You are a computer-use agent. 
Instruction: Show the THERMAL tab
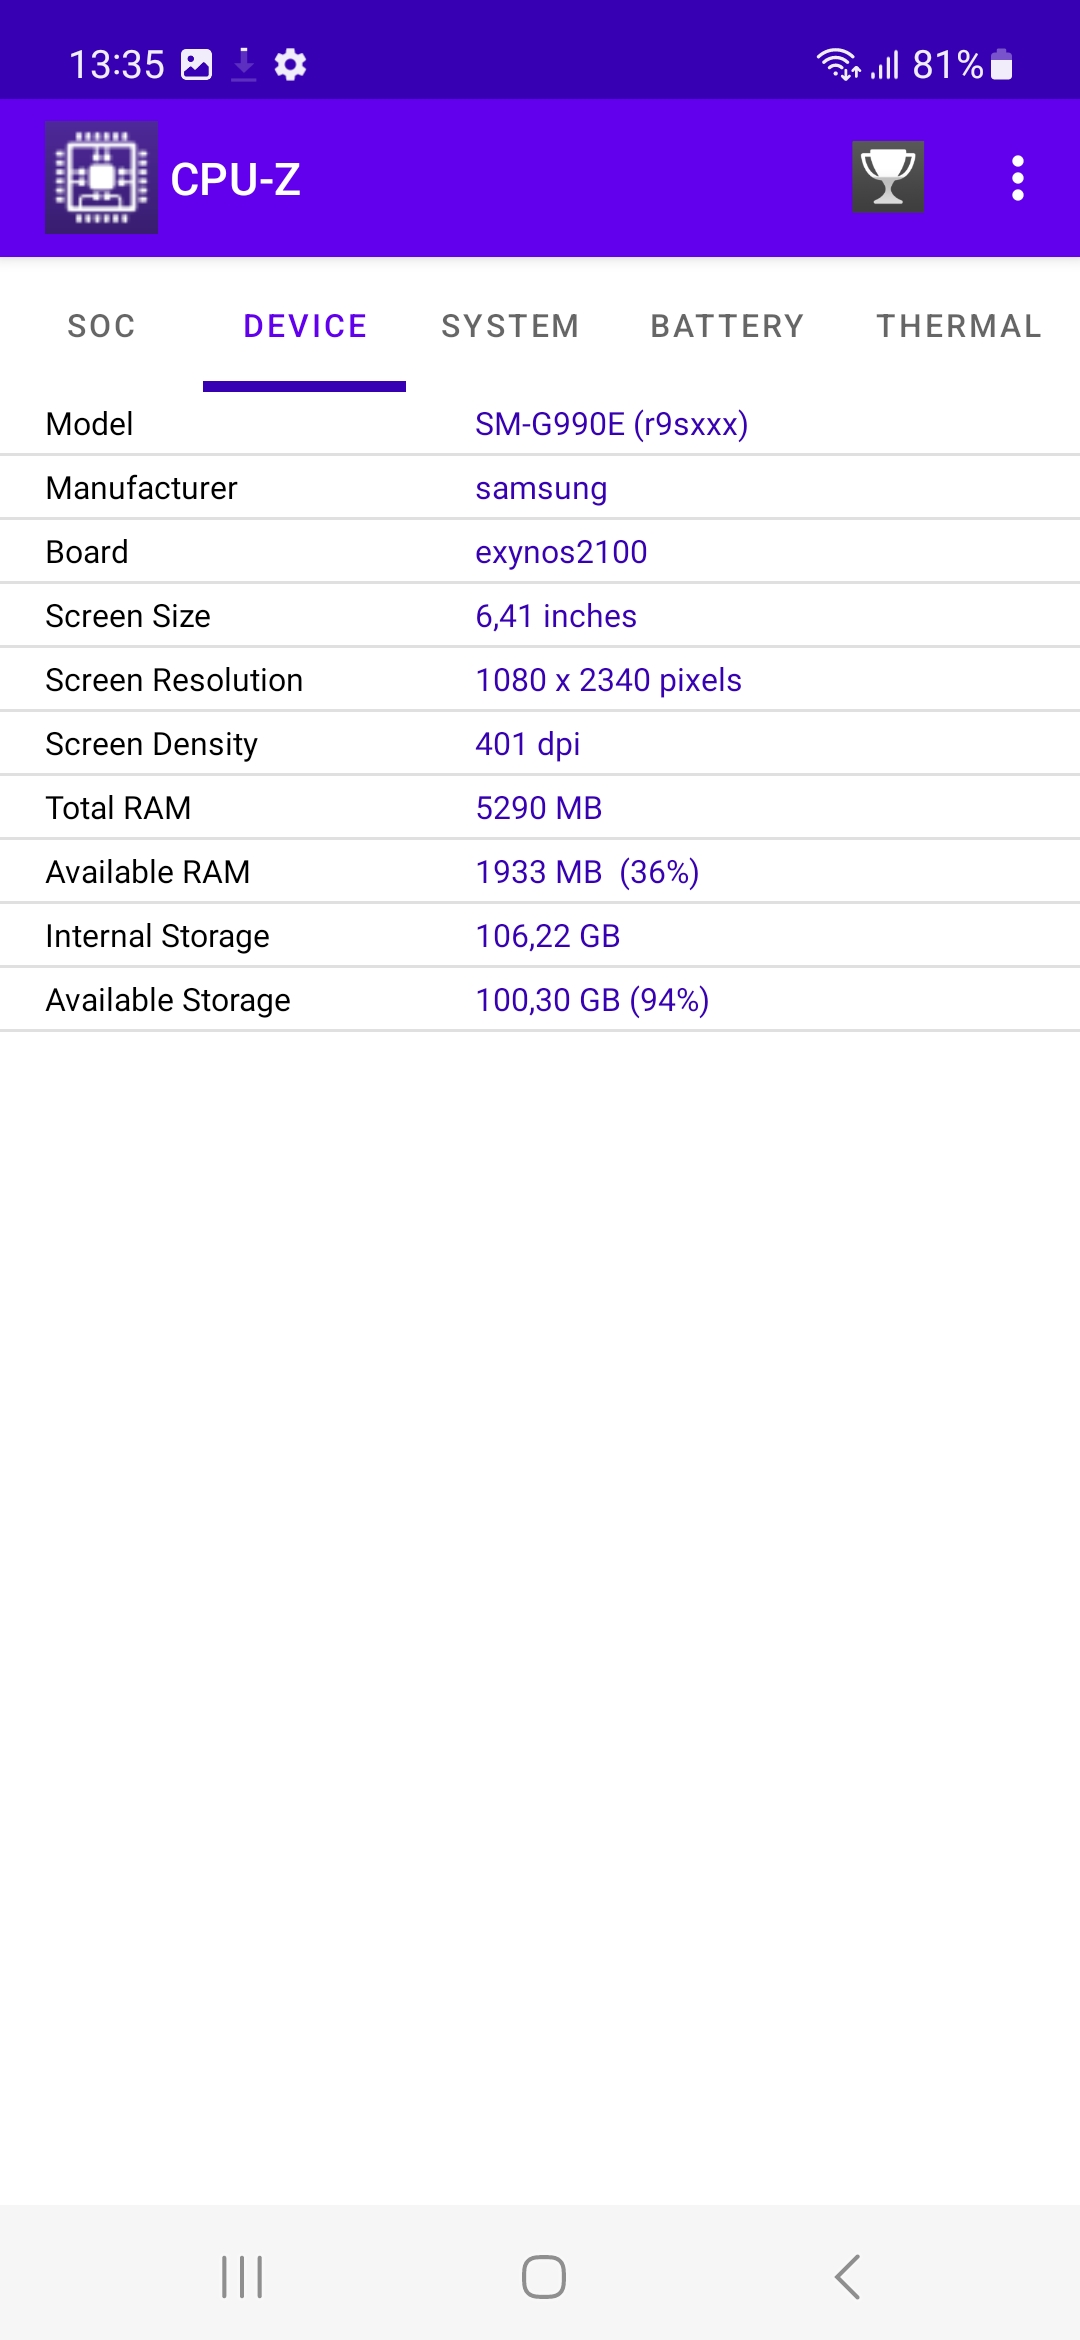point(959,326)
